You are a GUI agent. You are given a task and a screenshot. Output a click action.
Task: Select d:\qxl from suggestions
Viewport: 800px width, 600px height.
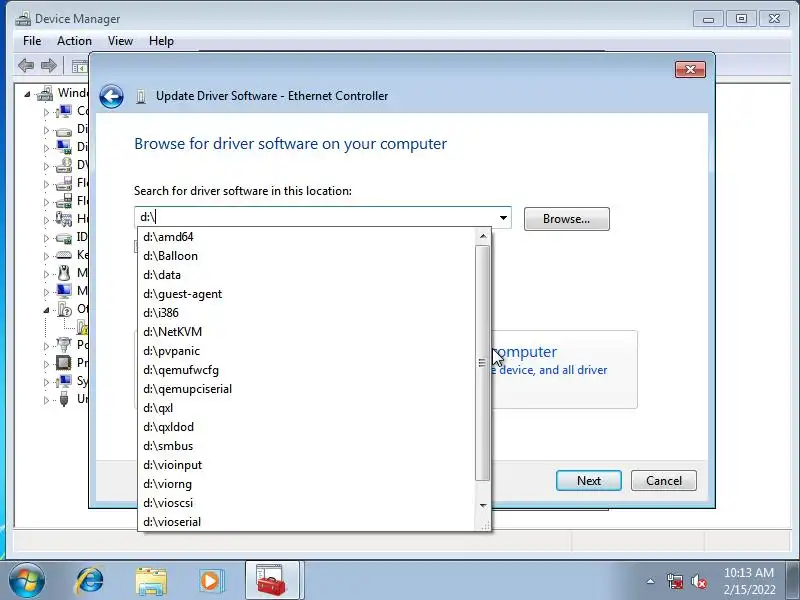point(307,408)
